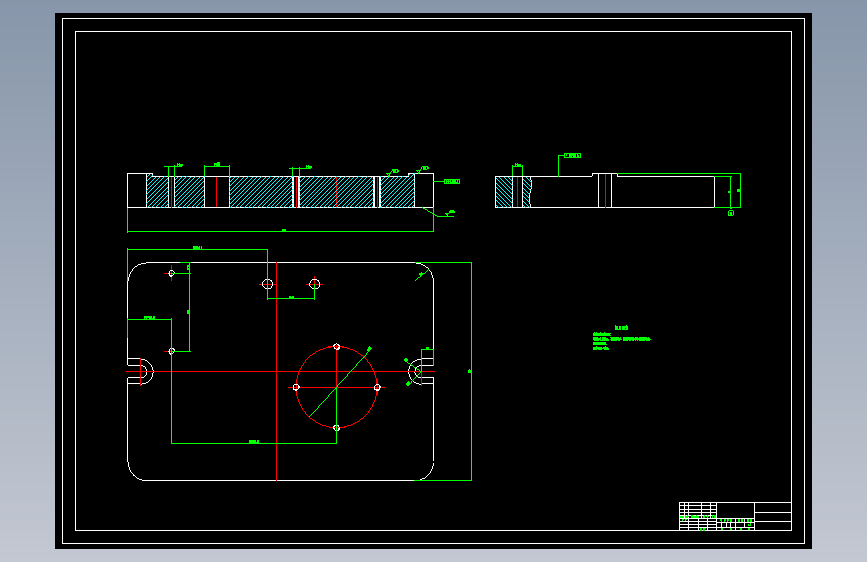Click the small hole above the left slot
The image size is (867, 562).
pos(171,351)
